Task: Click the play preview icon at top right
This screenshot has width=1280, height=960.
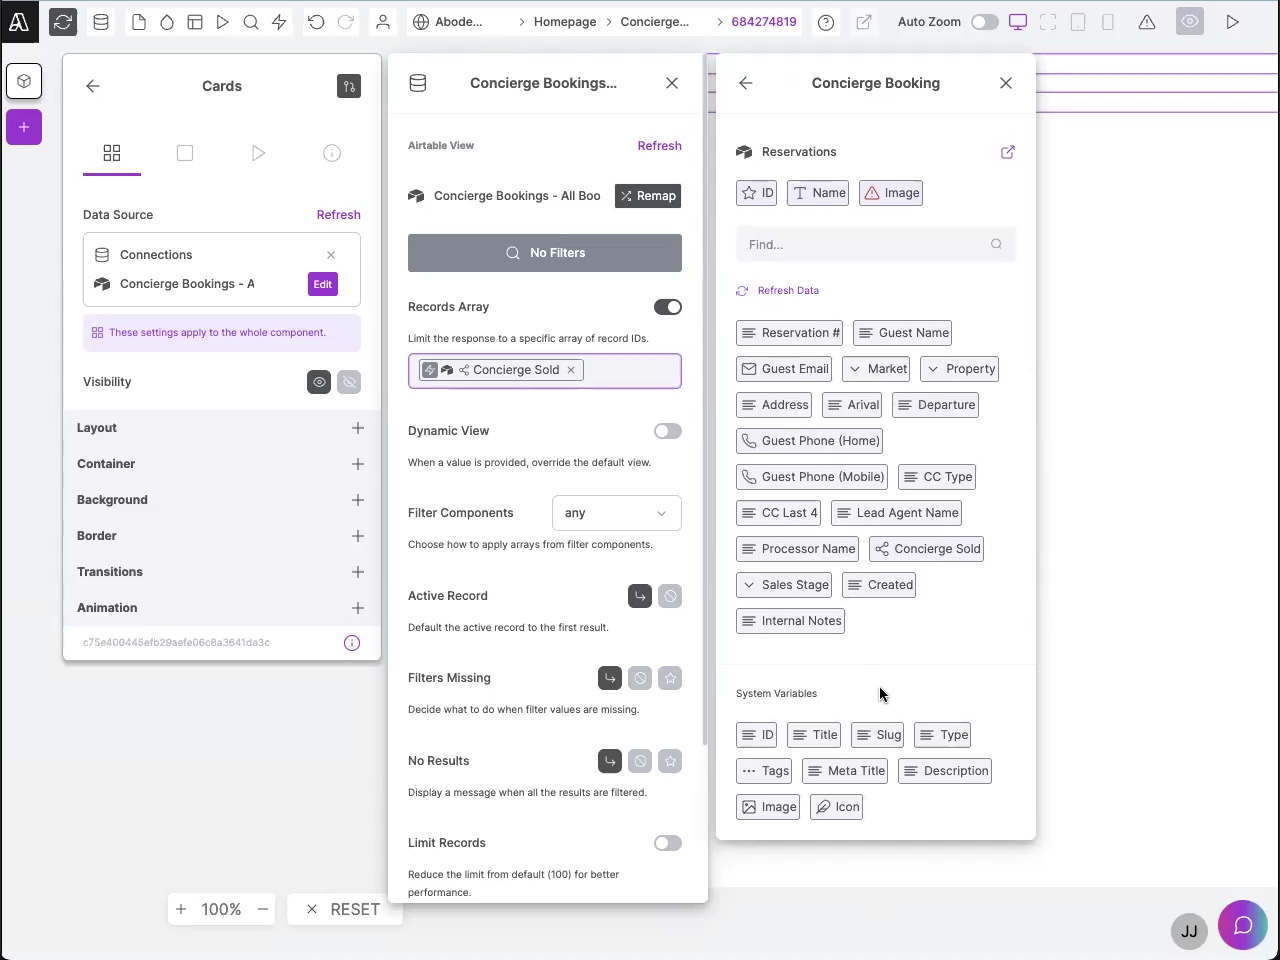Action: click(x=1233, y=22)
